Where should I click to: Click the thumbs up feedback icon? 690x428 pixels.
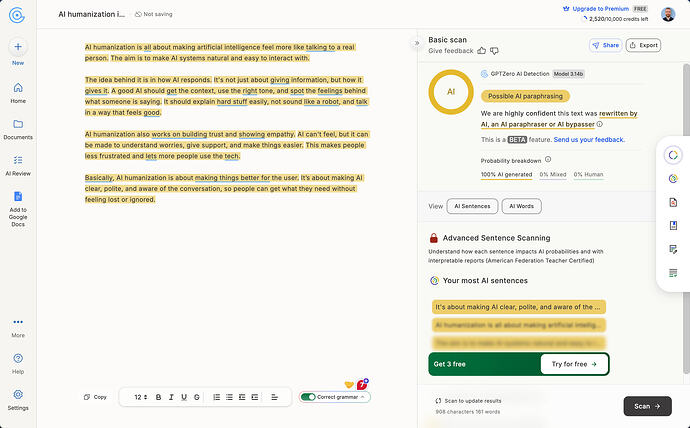(481, 51)
